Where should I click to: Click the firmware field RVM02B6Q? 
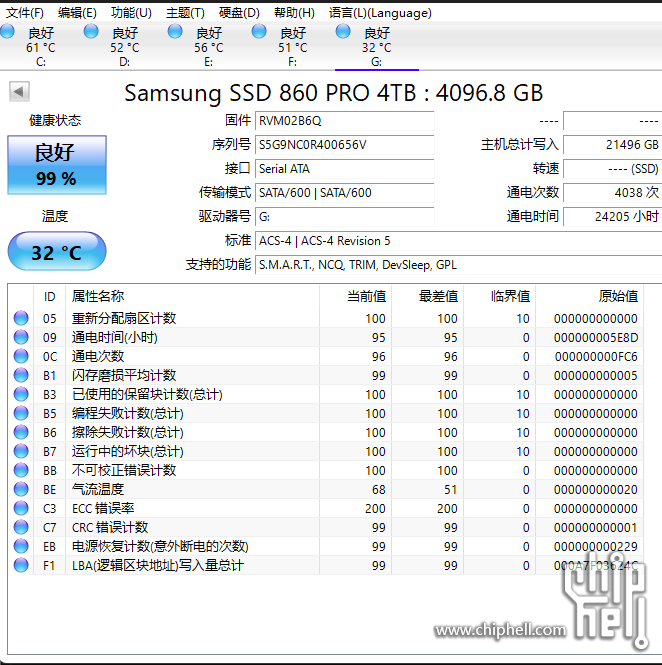(344, 121)
